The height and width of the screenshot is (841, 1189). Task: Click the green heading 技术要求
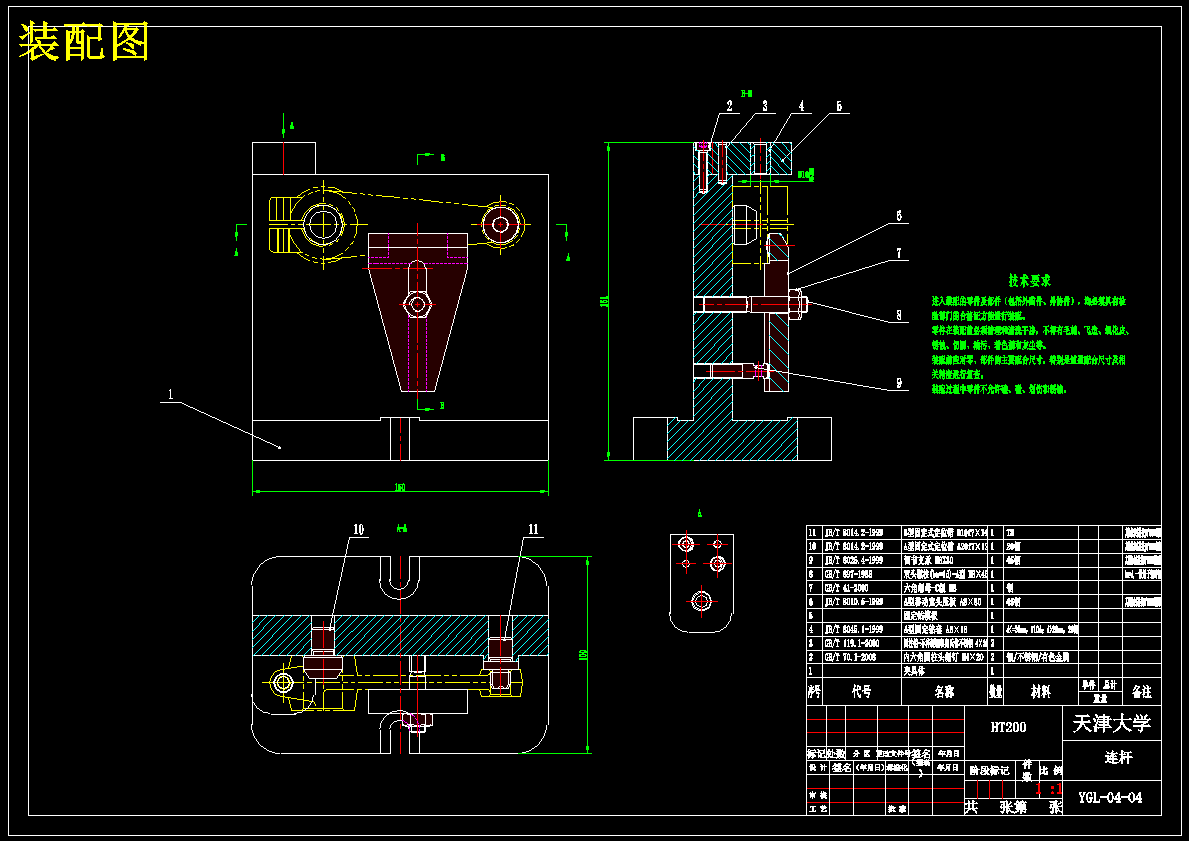click(1030, 281)
